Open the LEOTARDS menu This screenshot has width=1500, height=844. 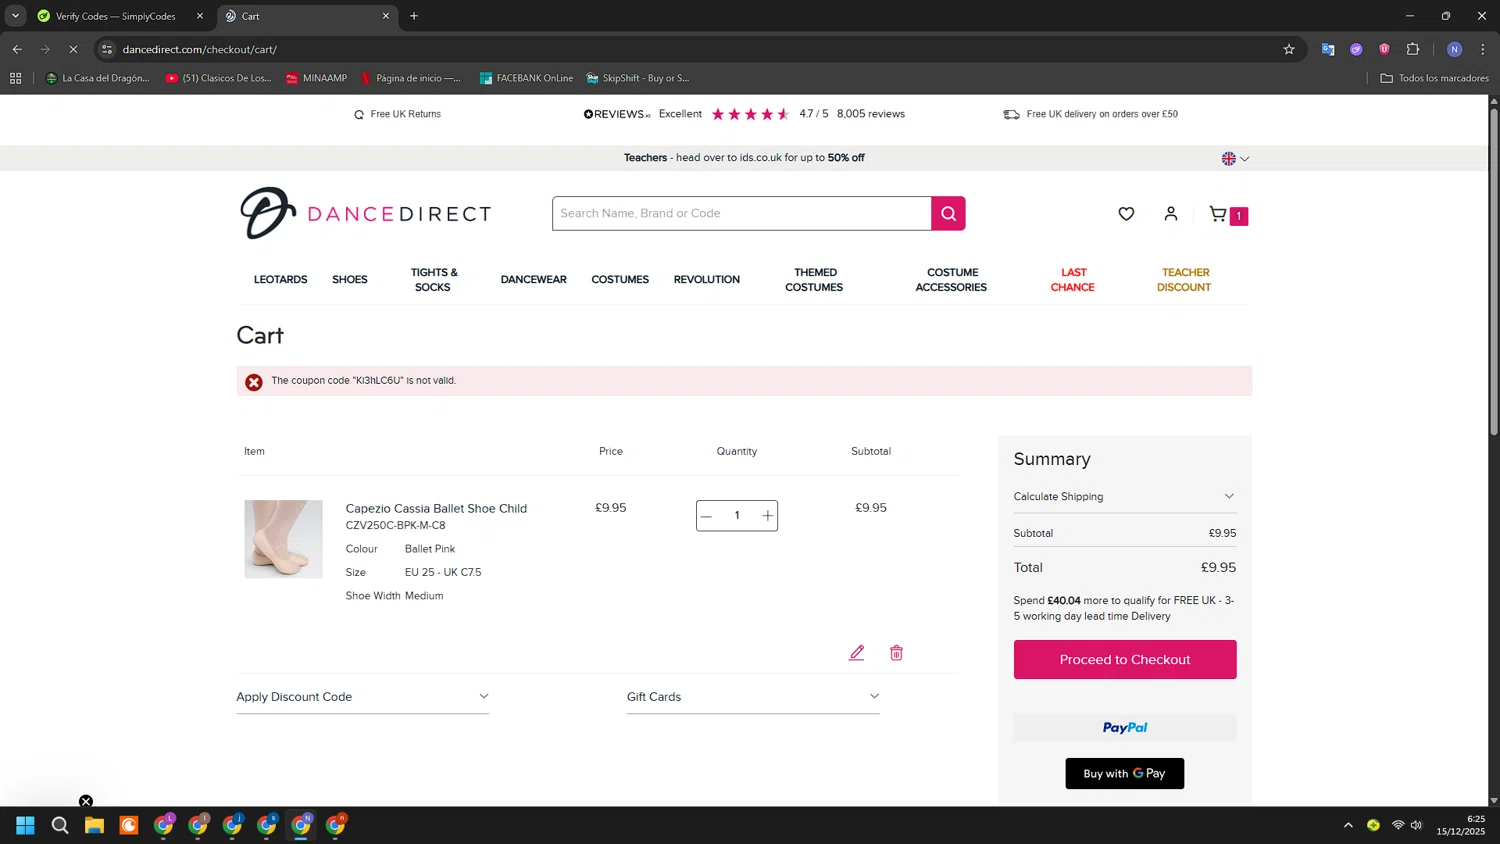[280, 280]
